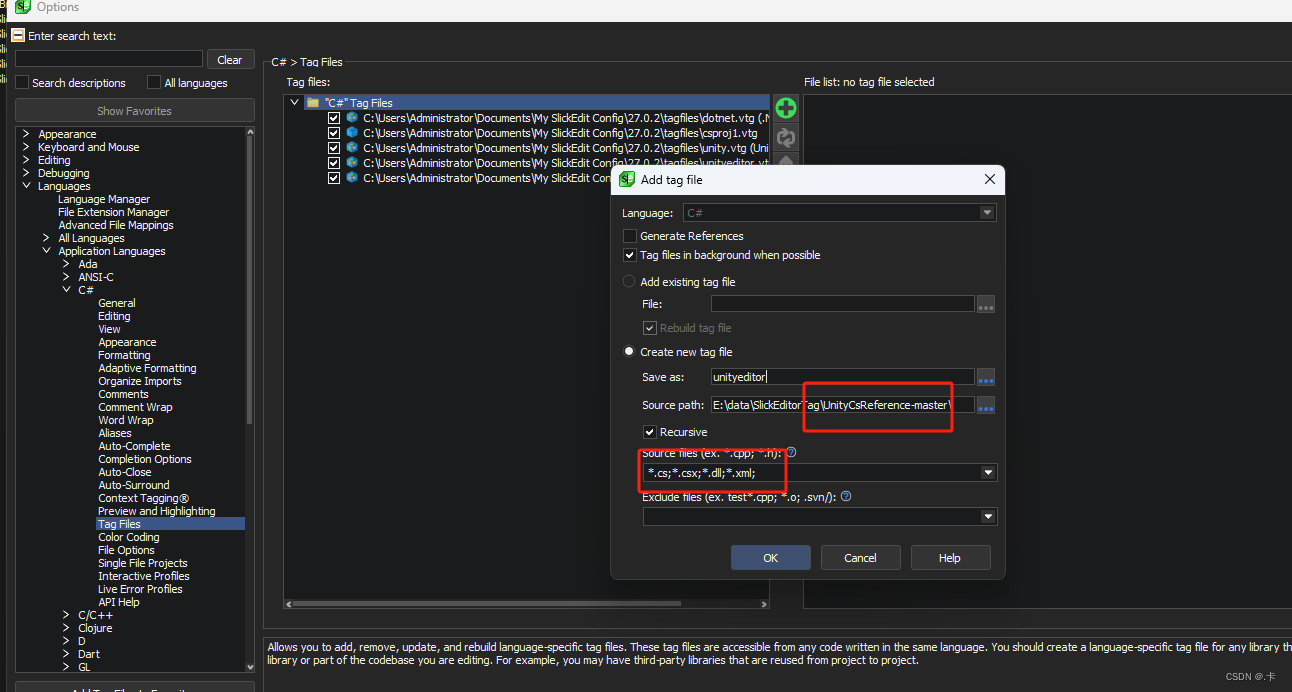The width and height of the screenshot is (1292, 692).
Task: Close the Add tag file dialog with X
Action: pyautogui.click(x=990, y=180)
